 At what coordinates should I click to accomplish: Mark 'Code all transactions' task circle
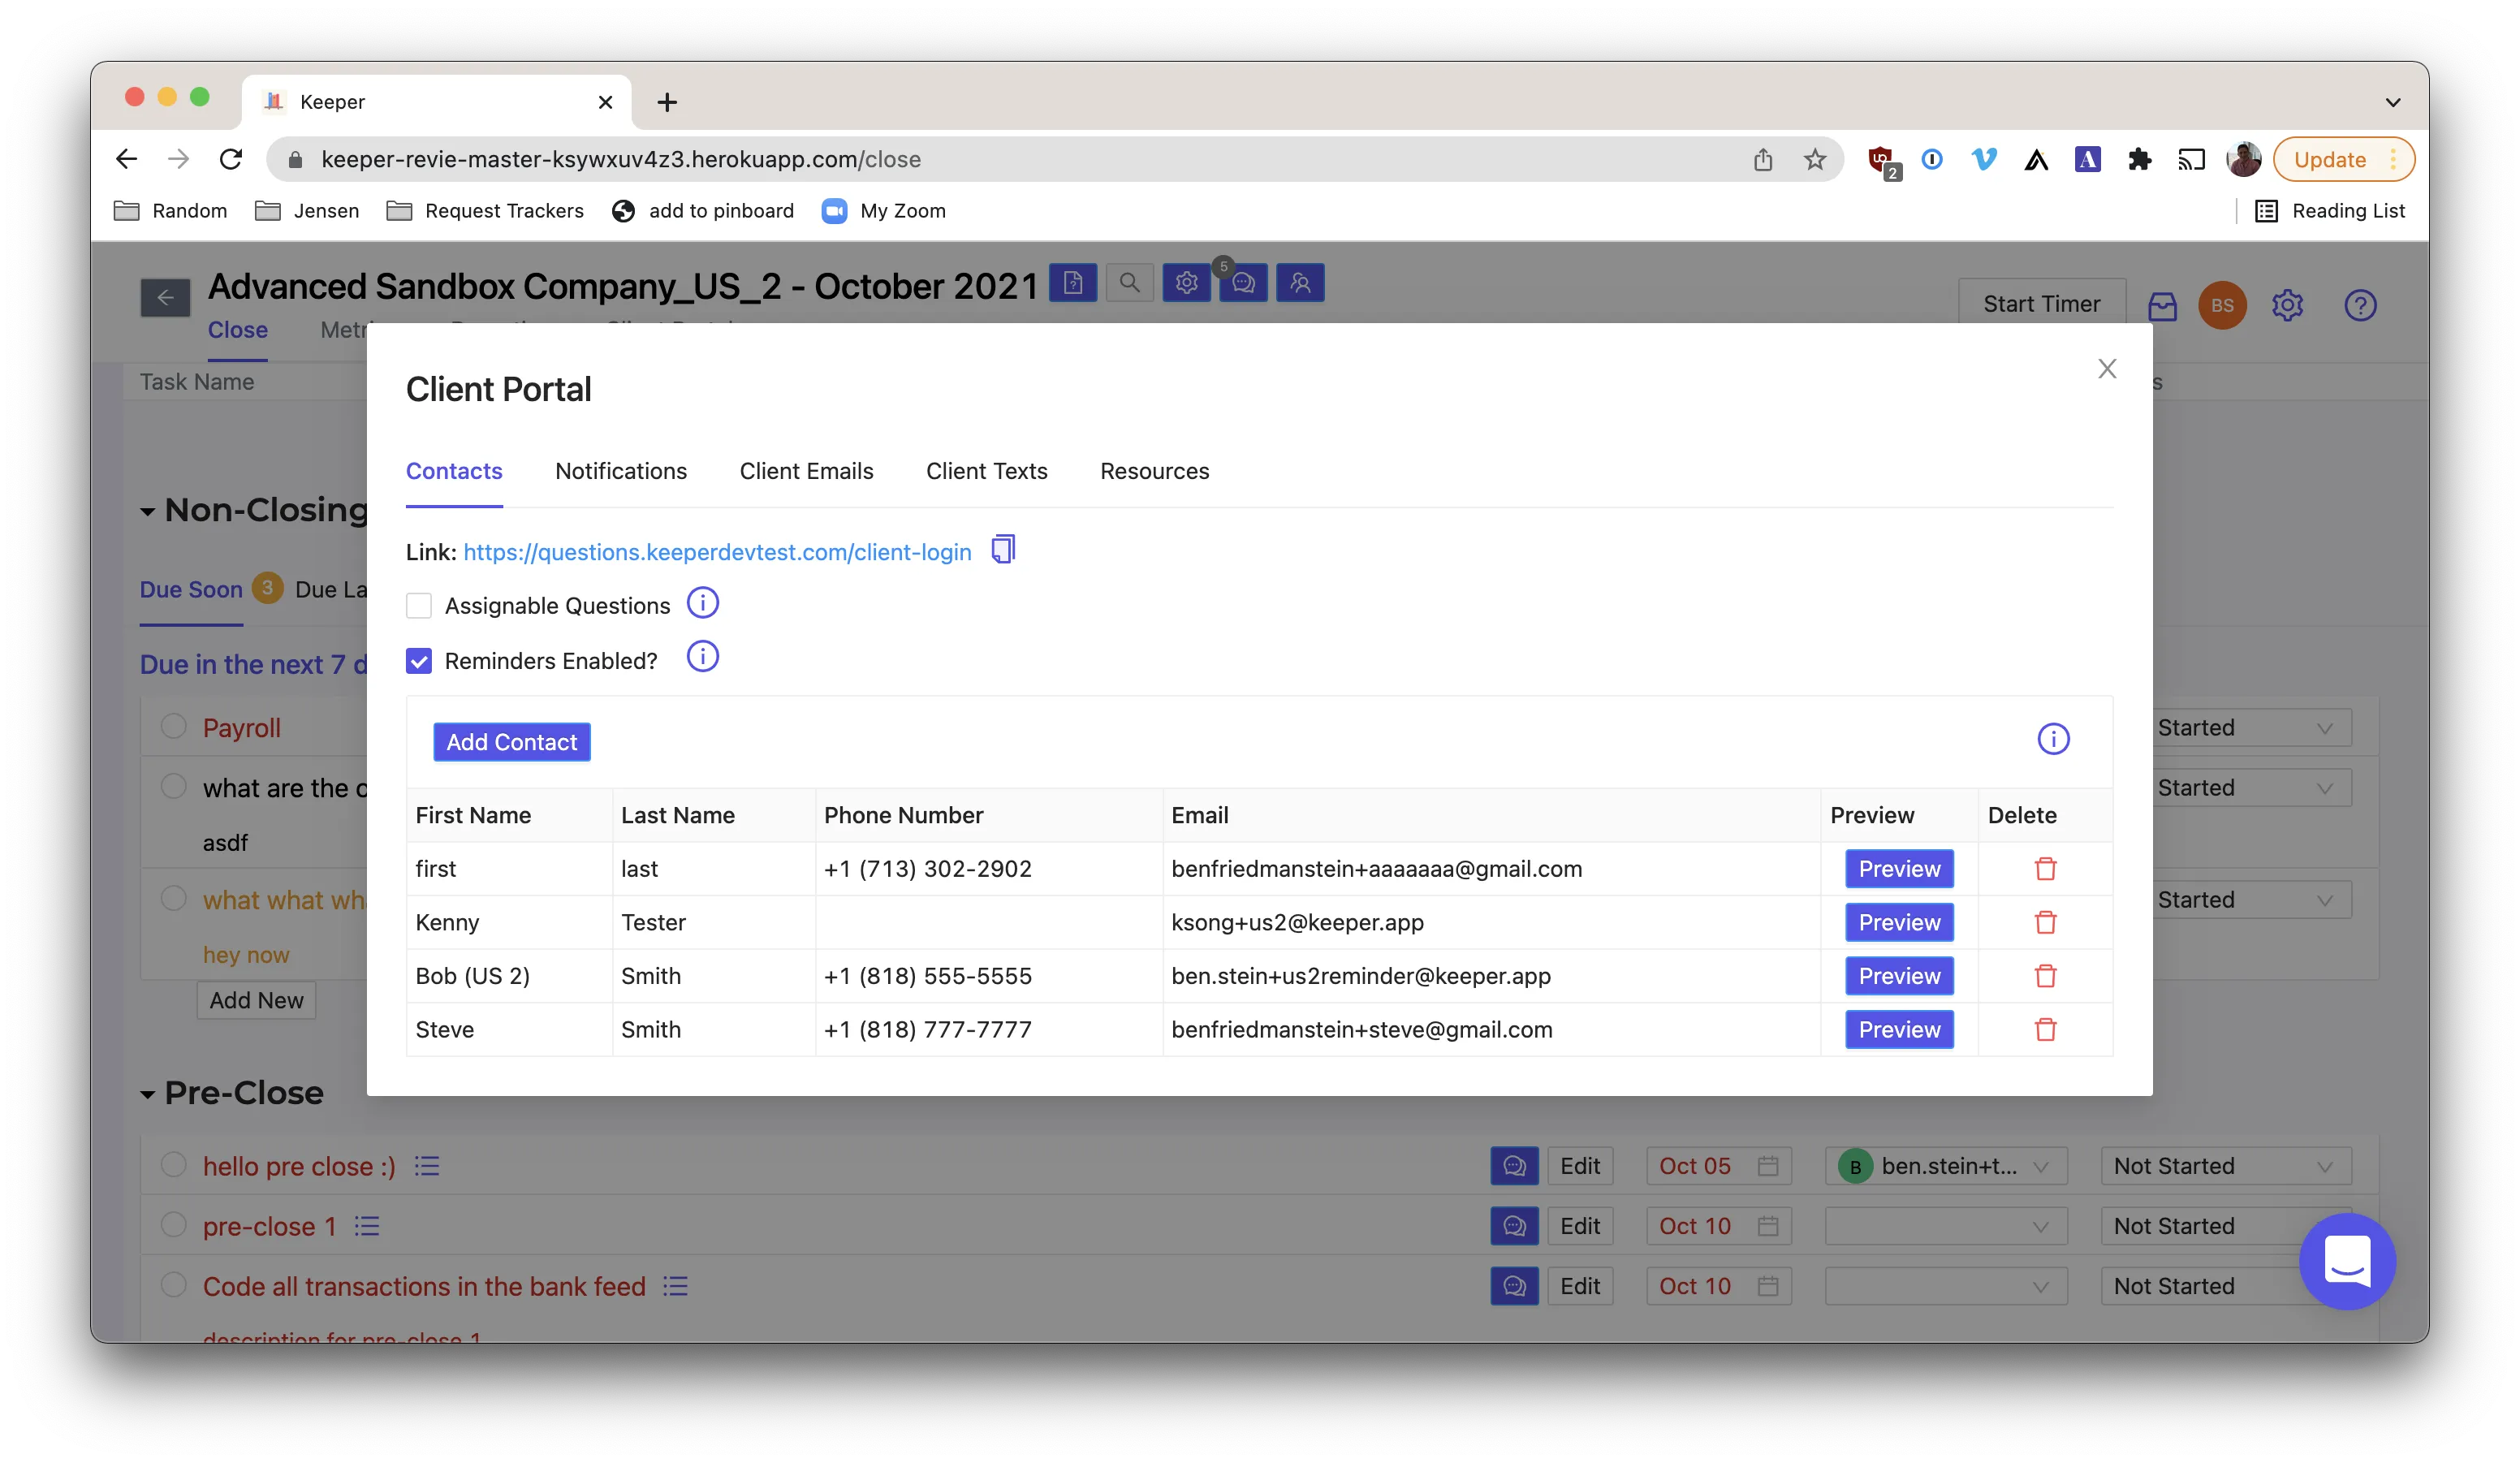(x=174, y=1285)
